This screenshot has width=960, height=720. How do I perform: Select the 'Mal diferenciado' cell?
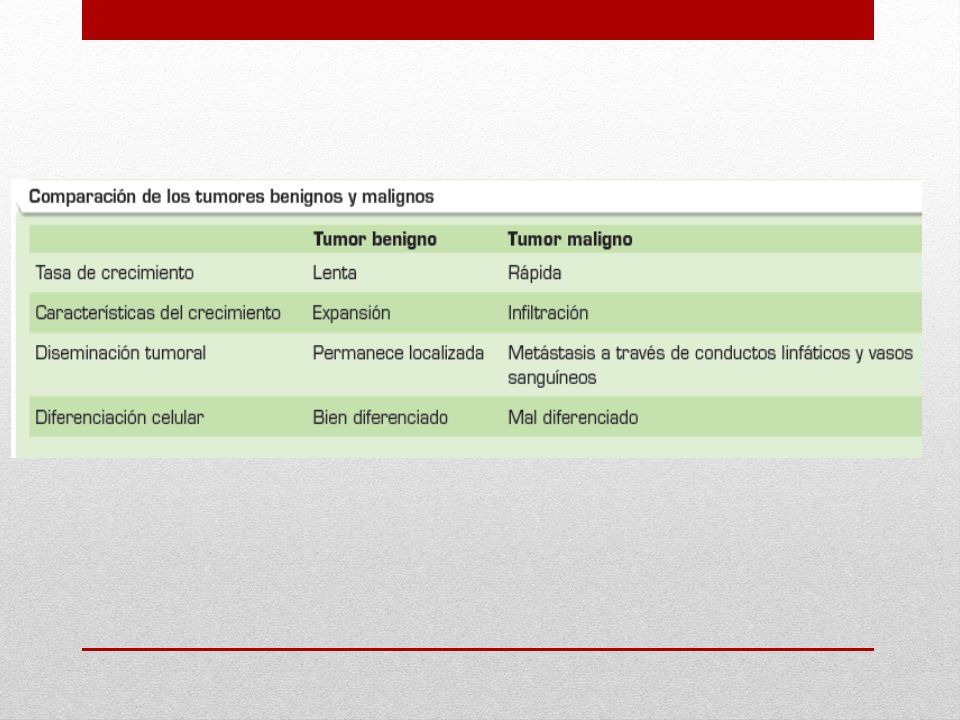pos(573,418)
